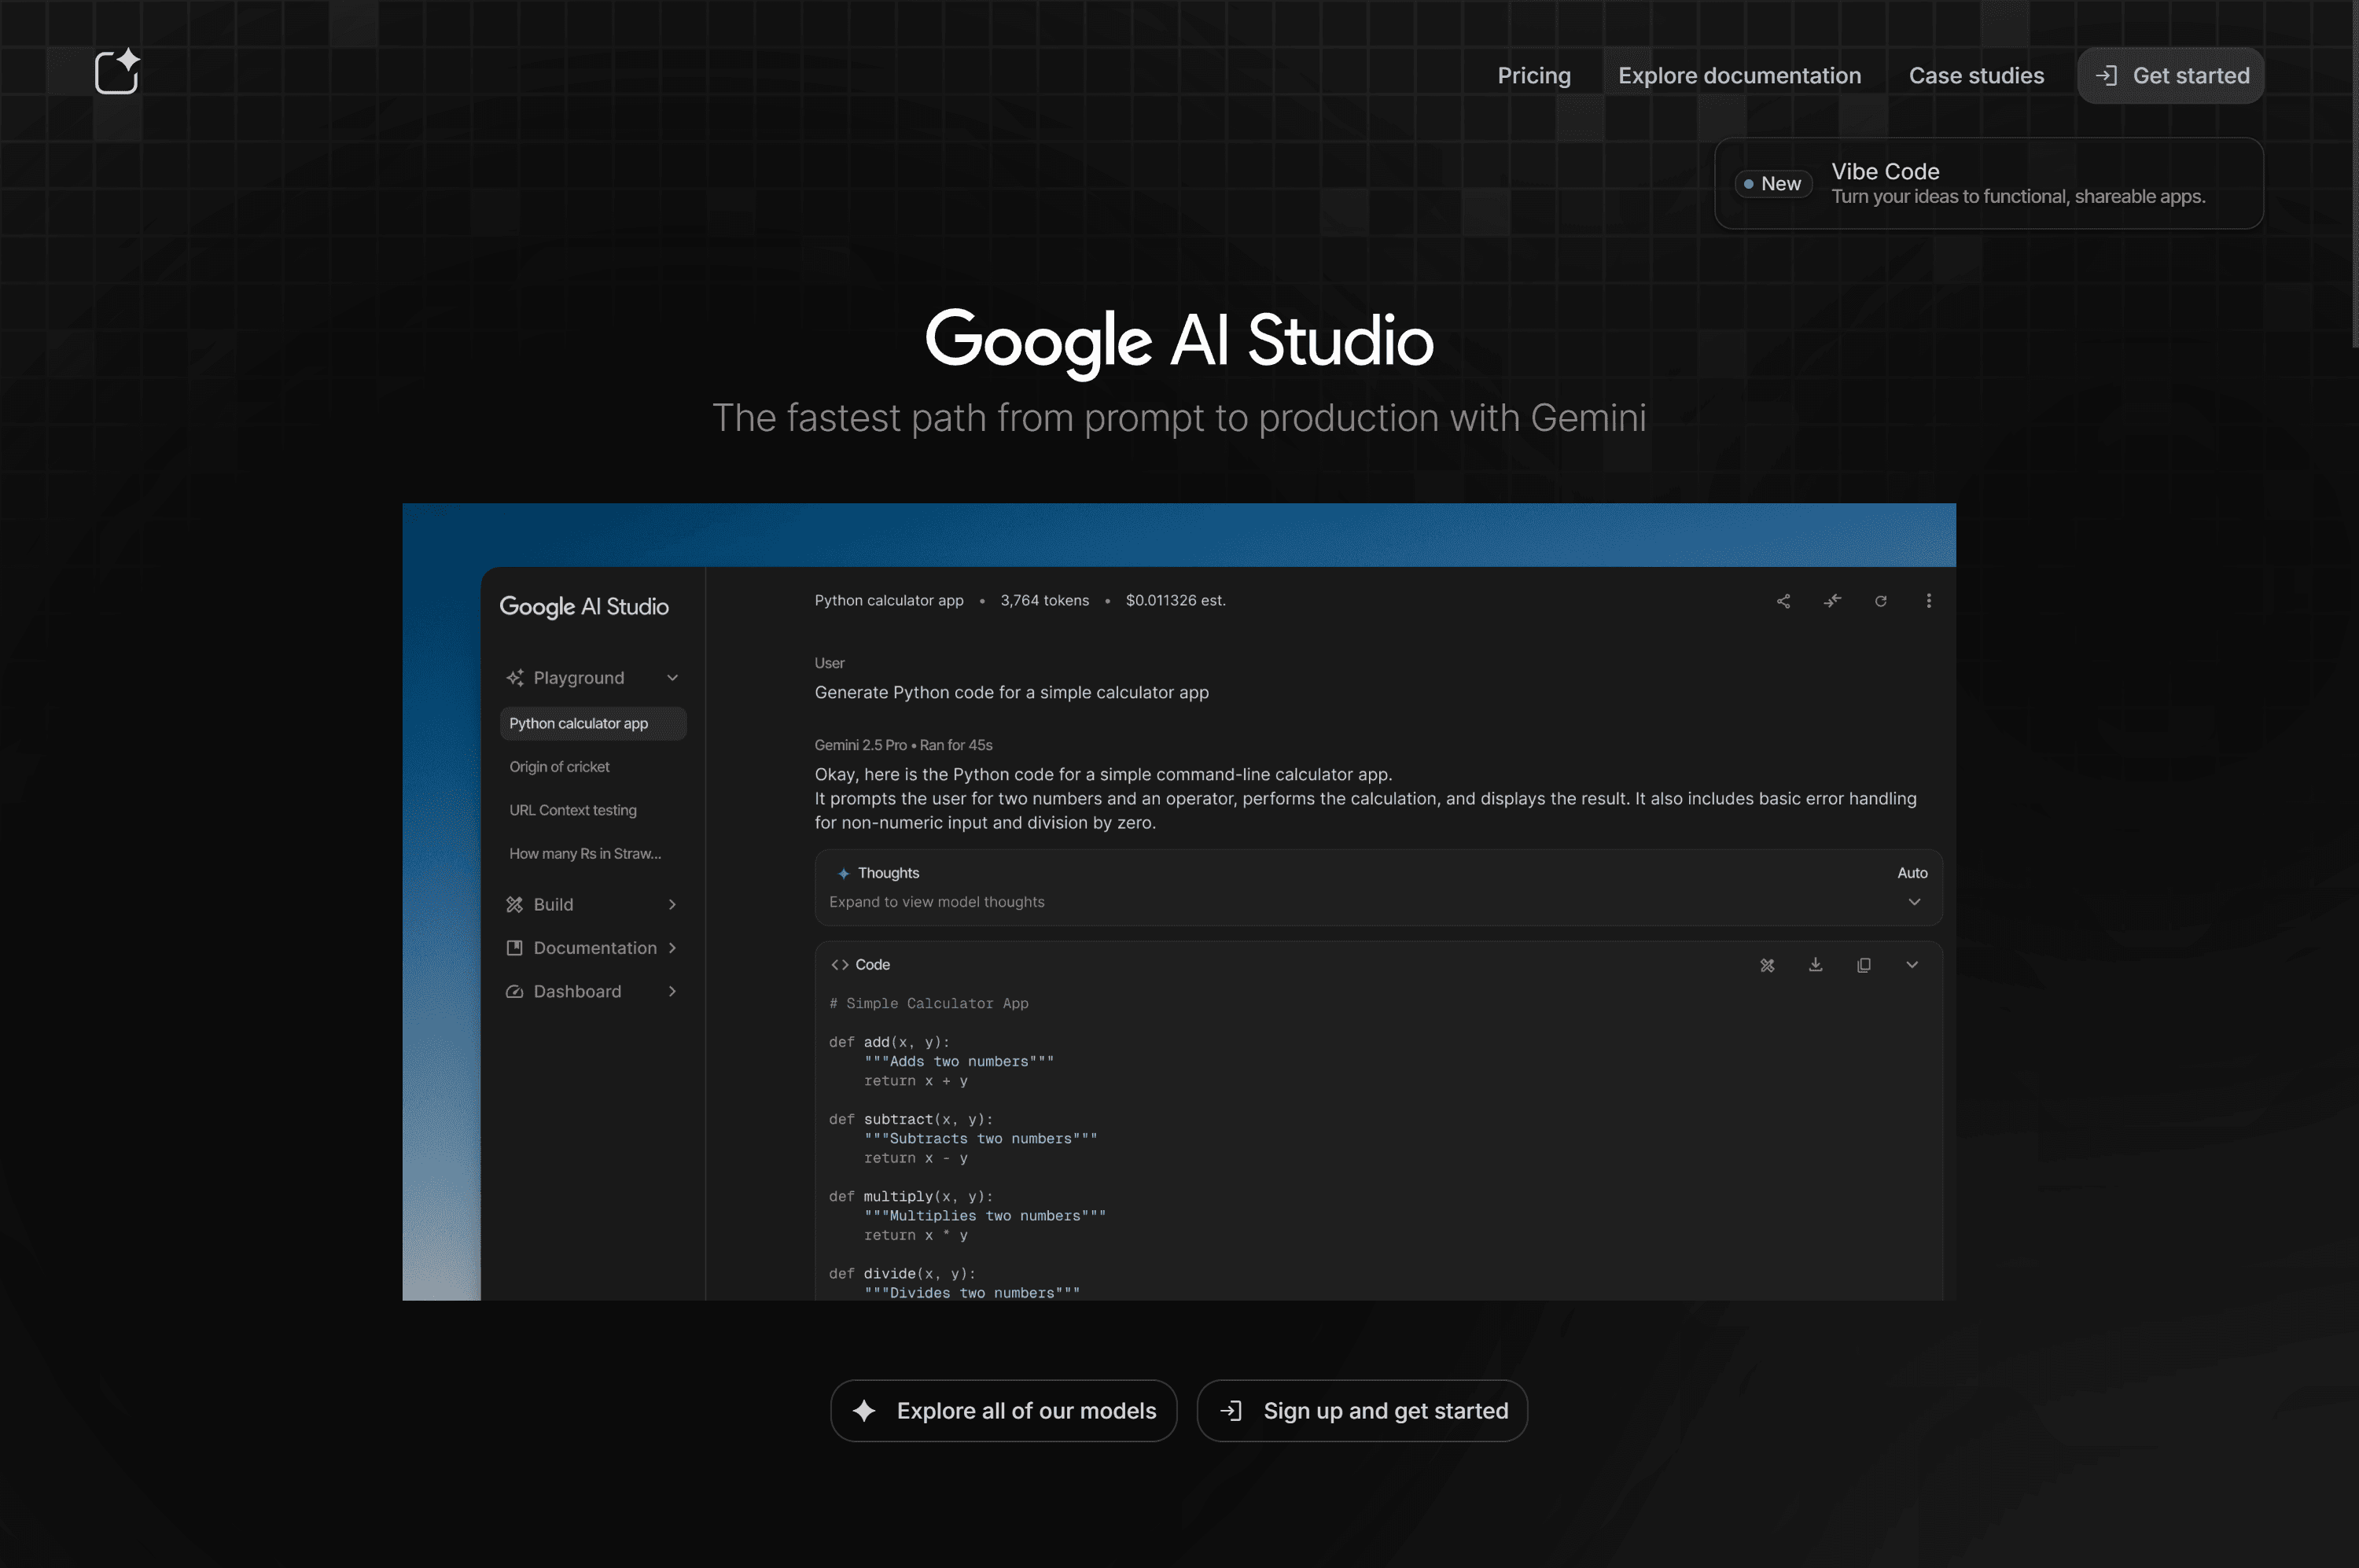Expand the Documentation sidebar item

coord(672,948)
